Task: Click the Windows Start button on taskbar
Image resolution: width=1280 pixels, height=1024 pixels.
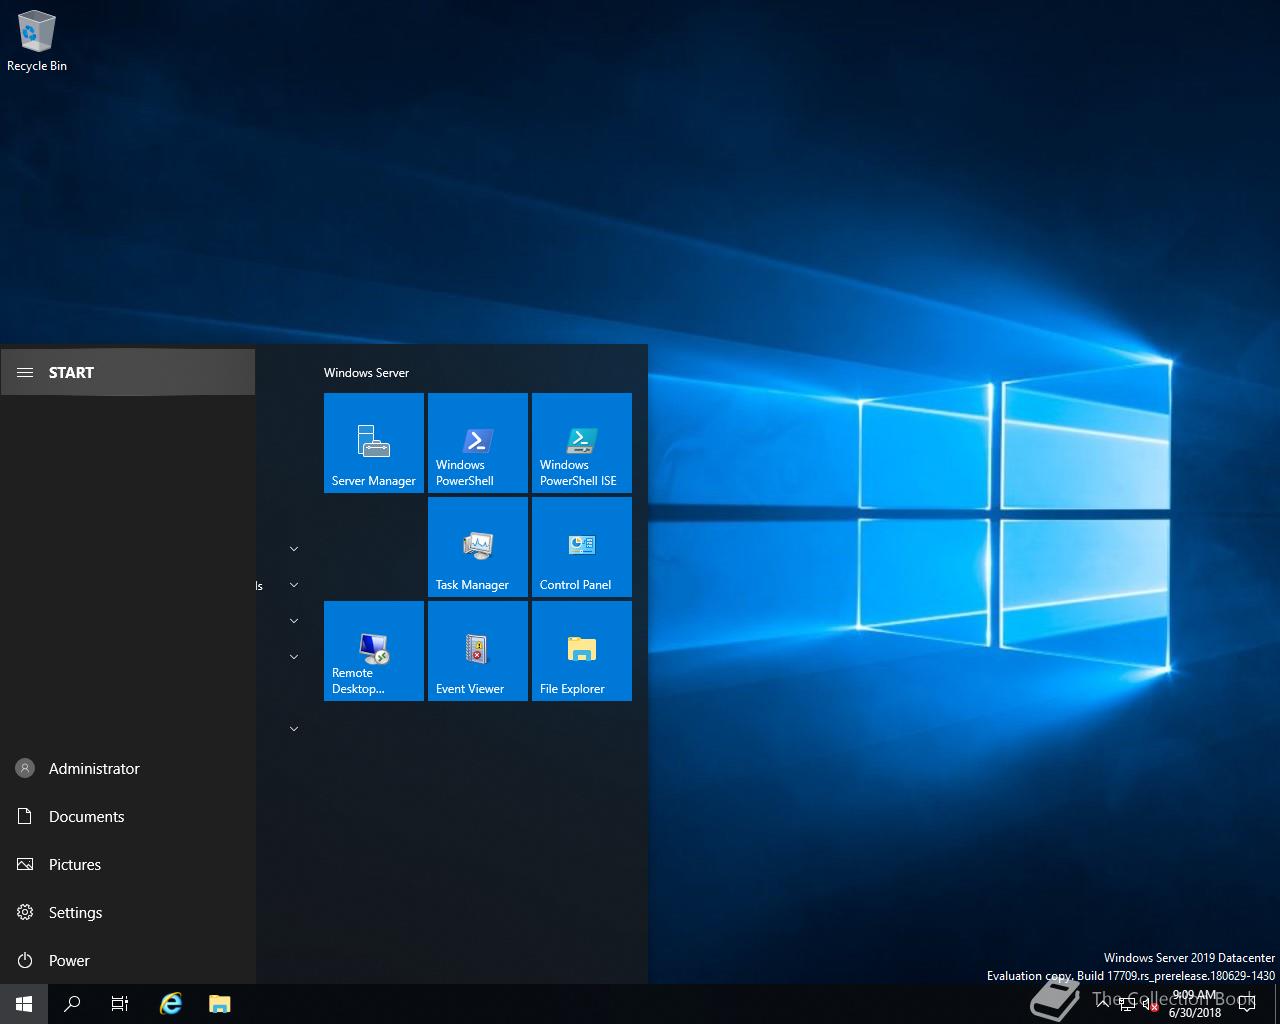Action: point(24,1004)
